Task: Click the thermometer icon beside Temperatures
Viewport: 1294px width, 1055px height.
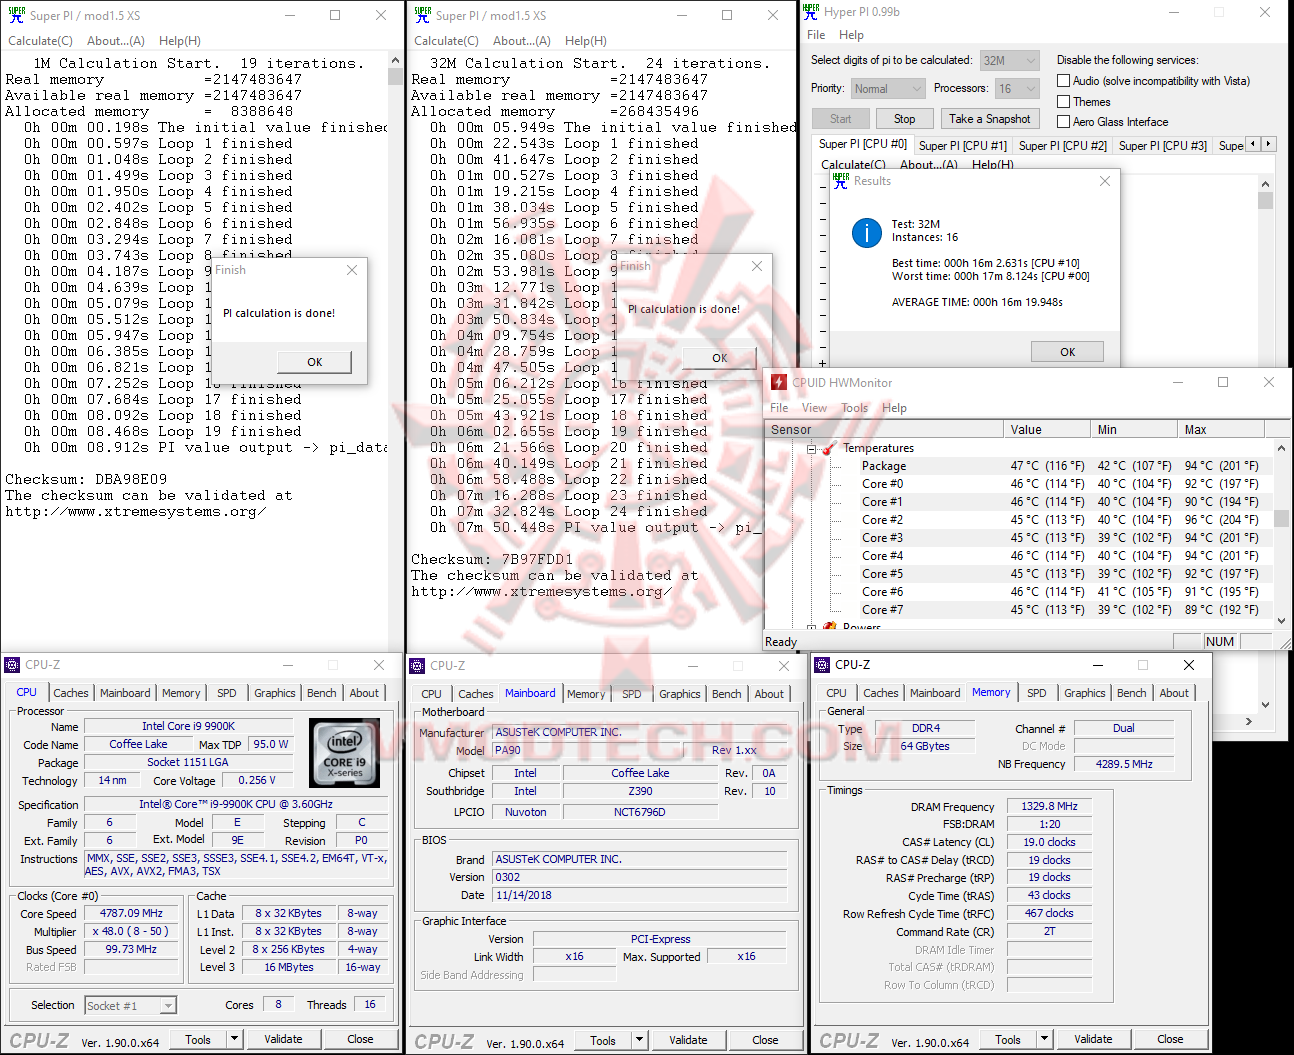Action: coord(829,448)
